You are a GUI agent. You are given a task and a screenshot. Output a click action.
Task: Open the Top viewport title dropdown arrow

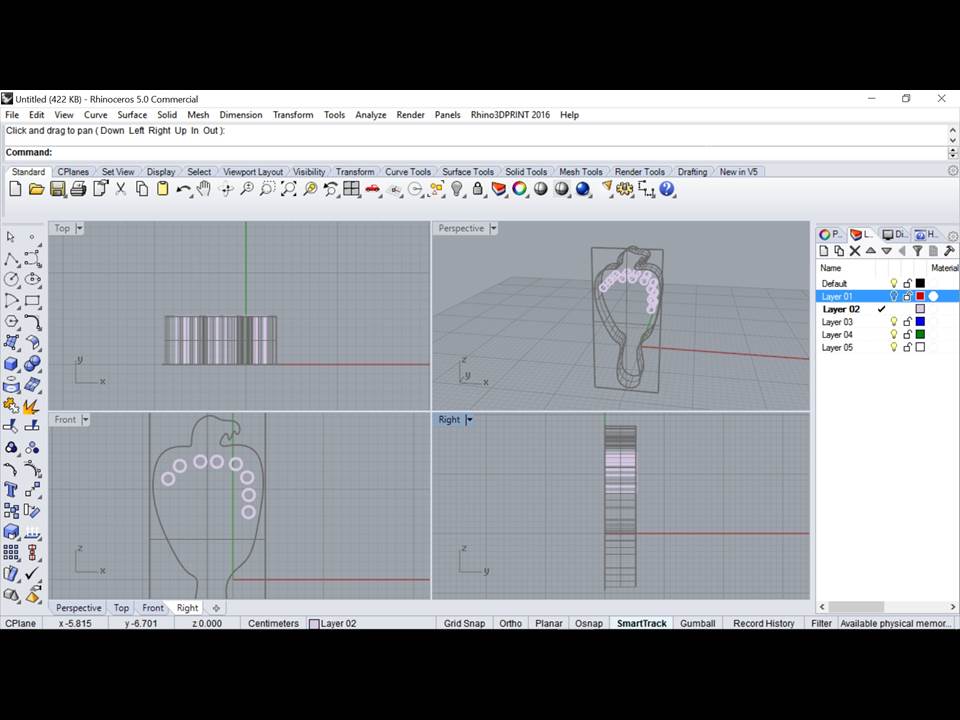coord(80,228)
